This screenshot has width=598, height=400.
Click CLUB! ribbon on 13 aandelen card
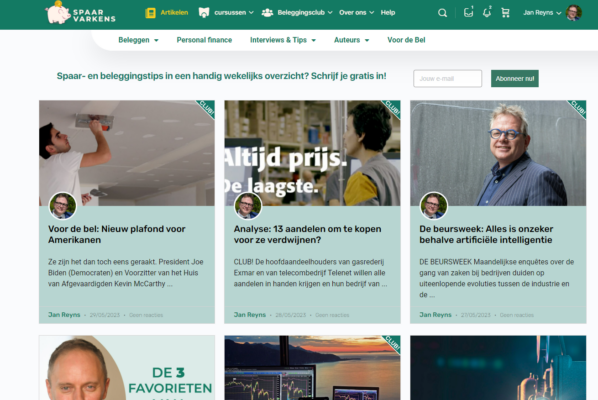coord(392,108)
